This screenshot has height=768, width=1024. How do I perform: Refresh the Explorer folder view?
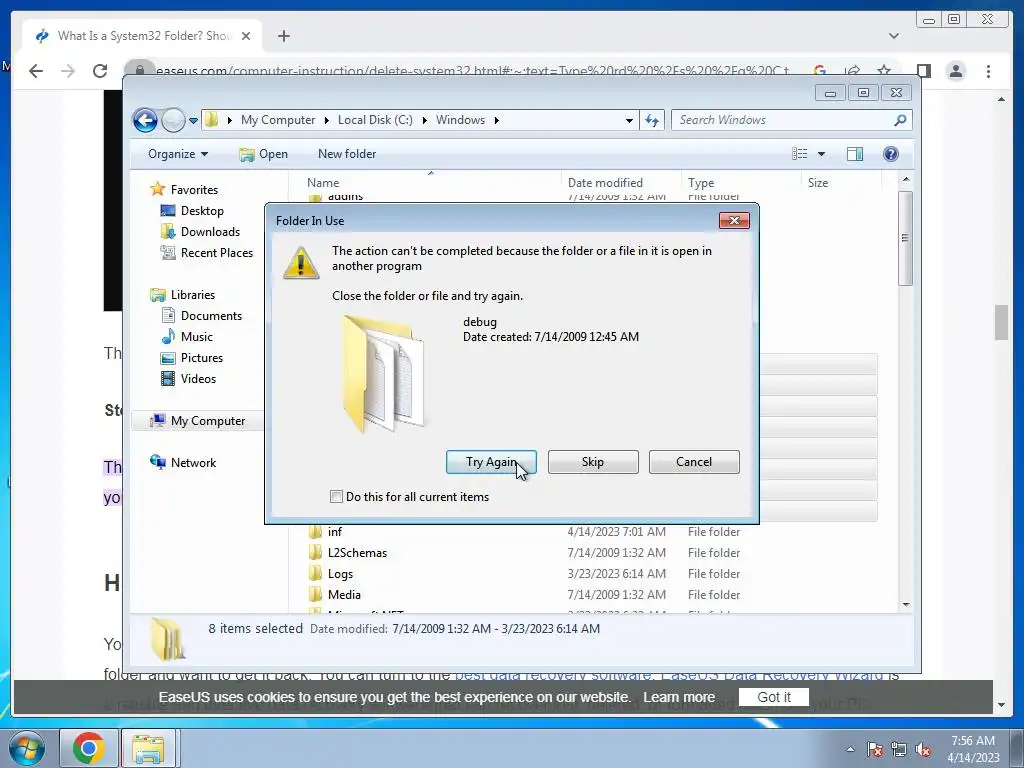point(652,120)
